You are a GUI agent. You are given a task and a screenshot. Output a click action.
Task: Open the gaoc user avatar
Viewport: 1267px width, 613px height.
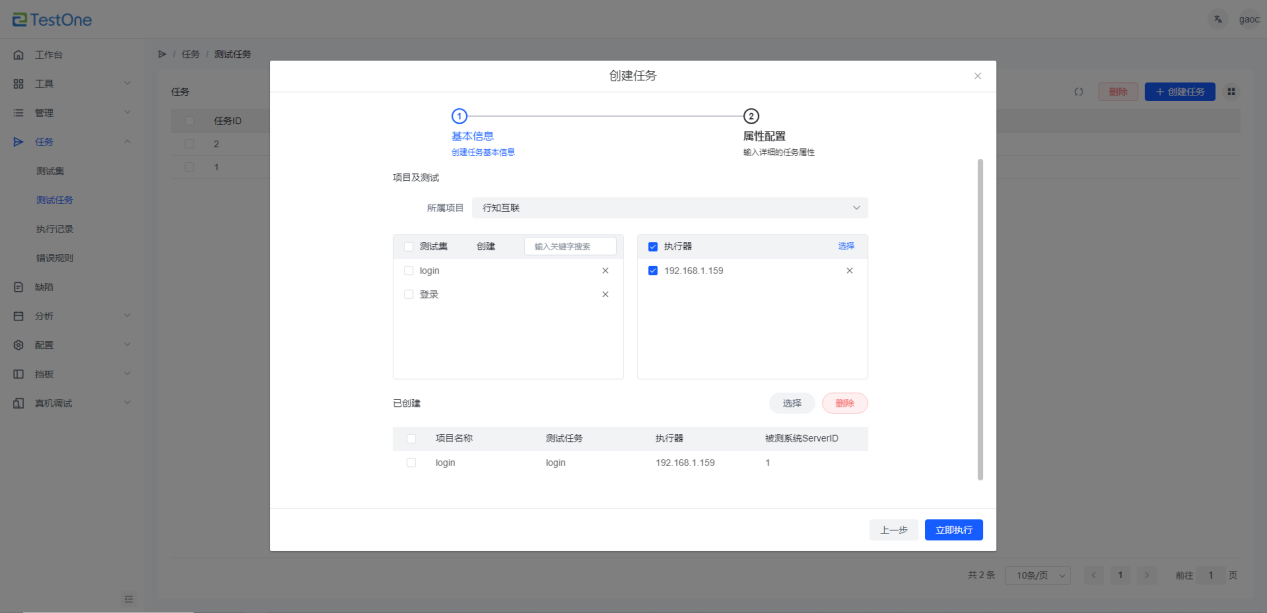[1249, 19]
